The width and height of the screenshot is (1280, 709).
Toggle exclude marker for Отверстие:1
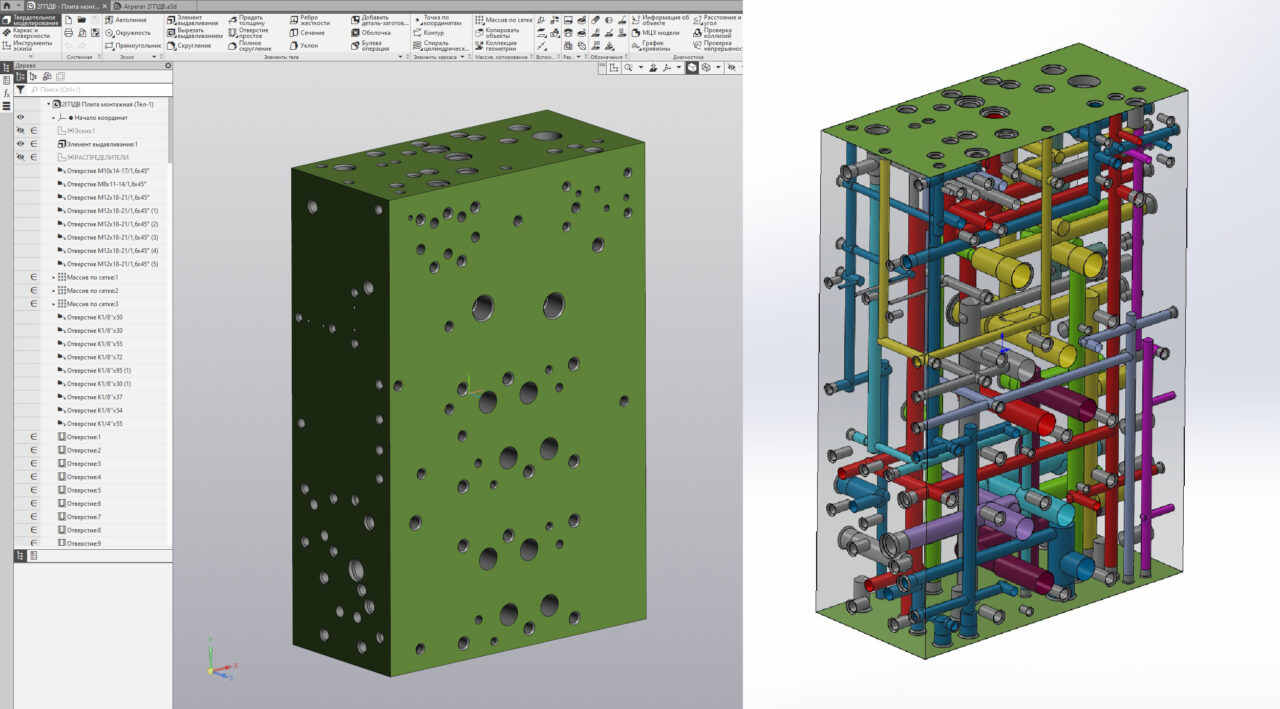pyautogui.click(x=34, y=437)
